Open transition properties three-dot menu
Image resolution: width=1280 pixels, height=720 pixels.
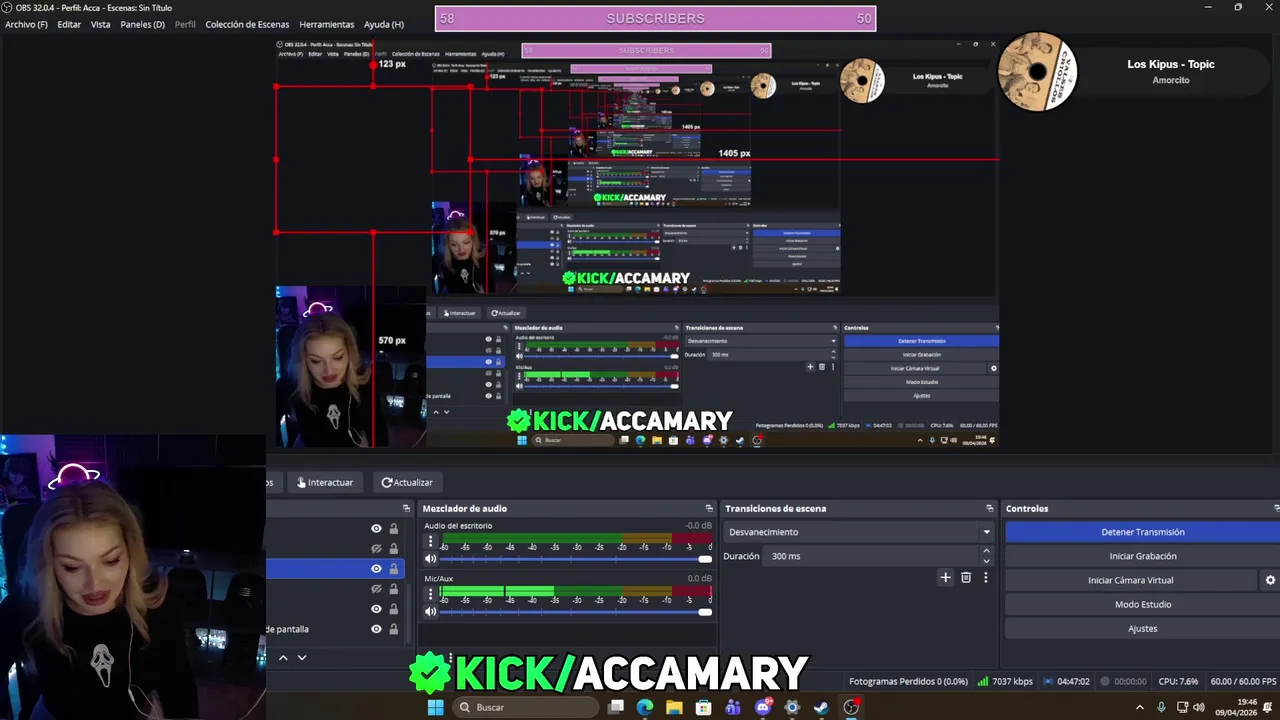coord(986,577)
